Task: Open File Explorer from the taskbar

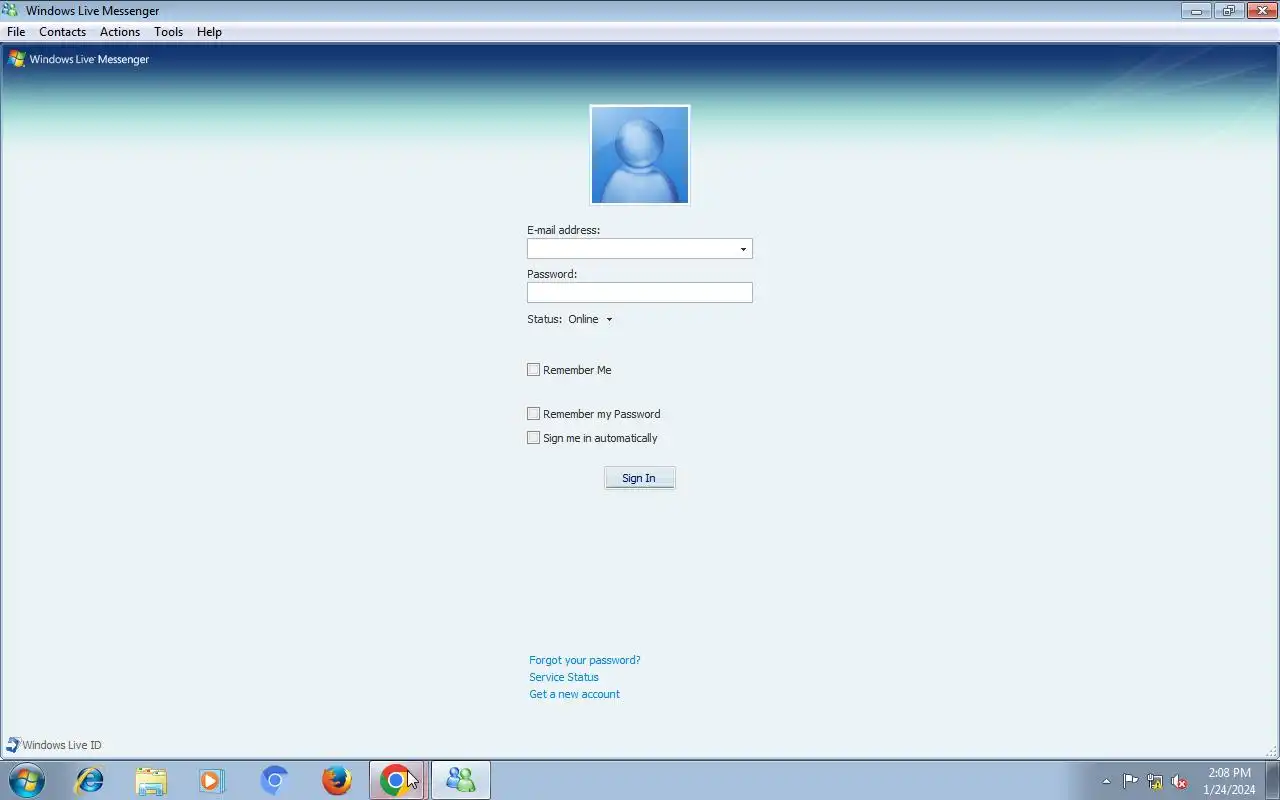Action: coord(151,780)
